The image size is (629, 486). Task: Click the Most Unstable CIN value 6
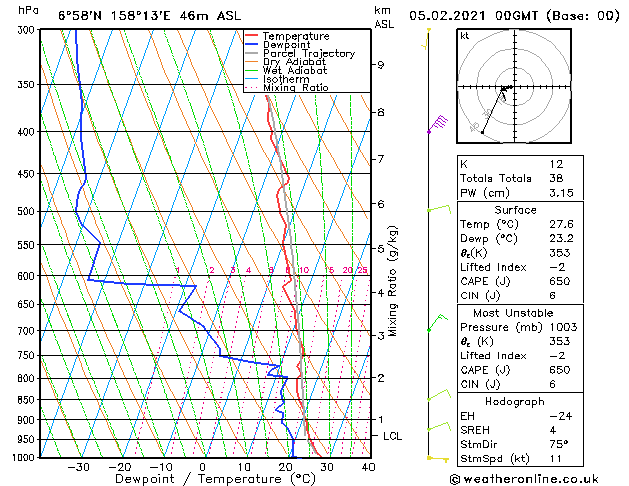pyautogui.click(x=553, y=384)
